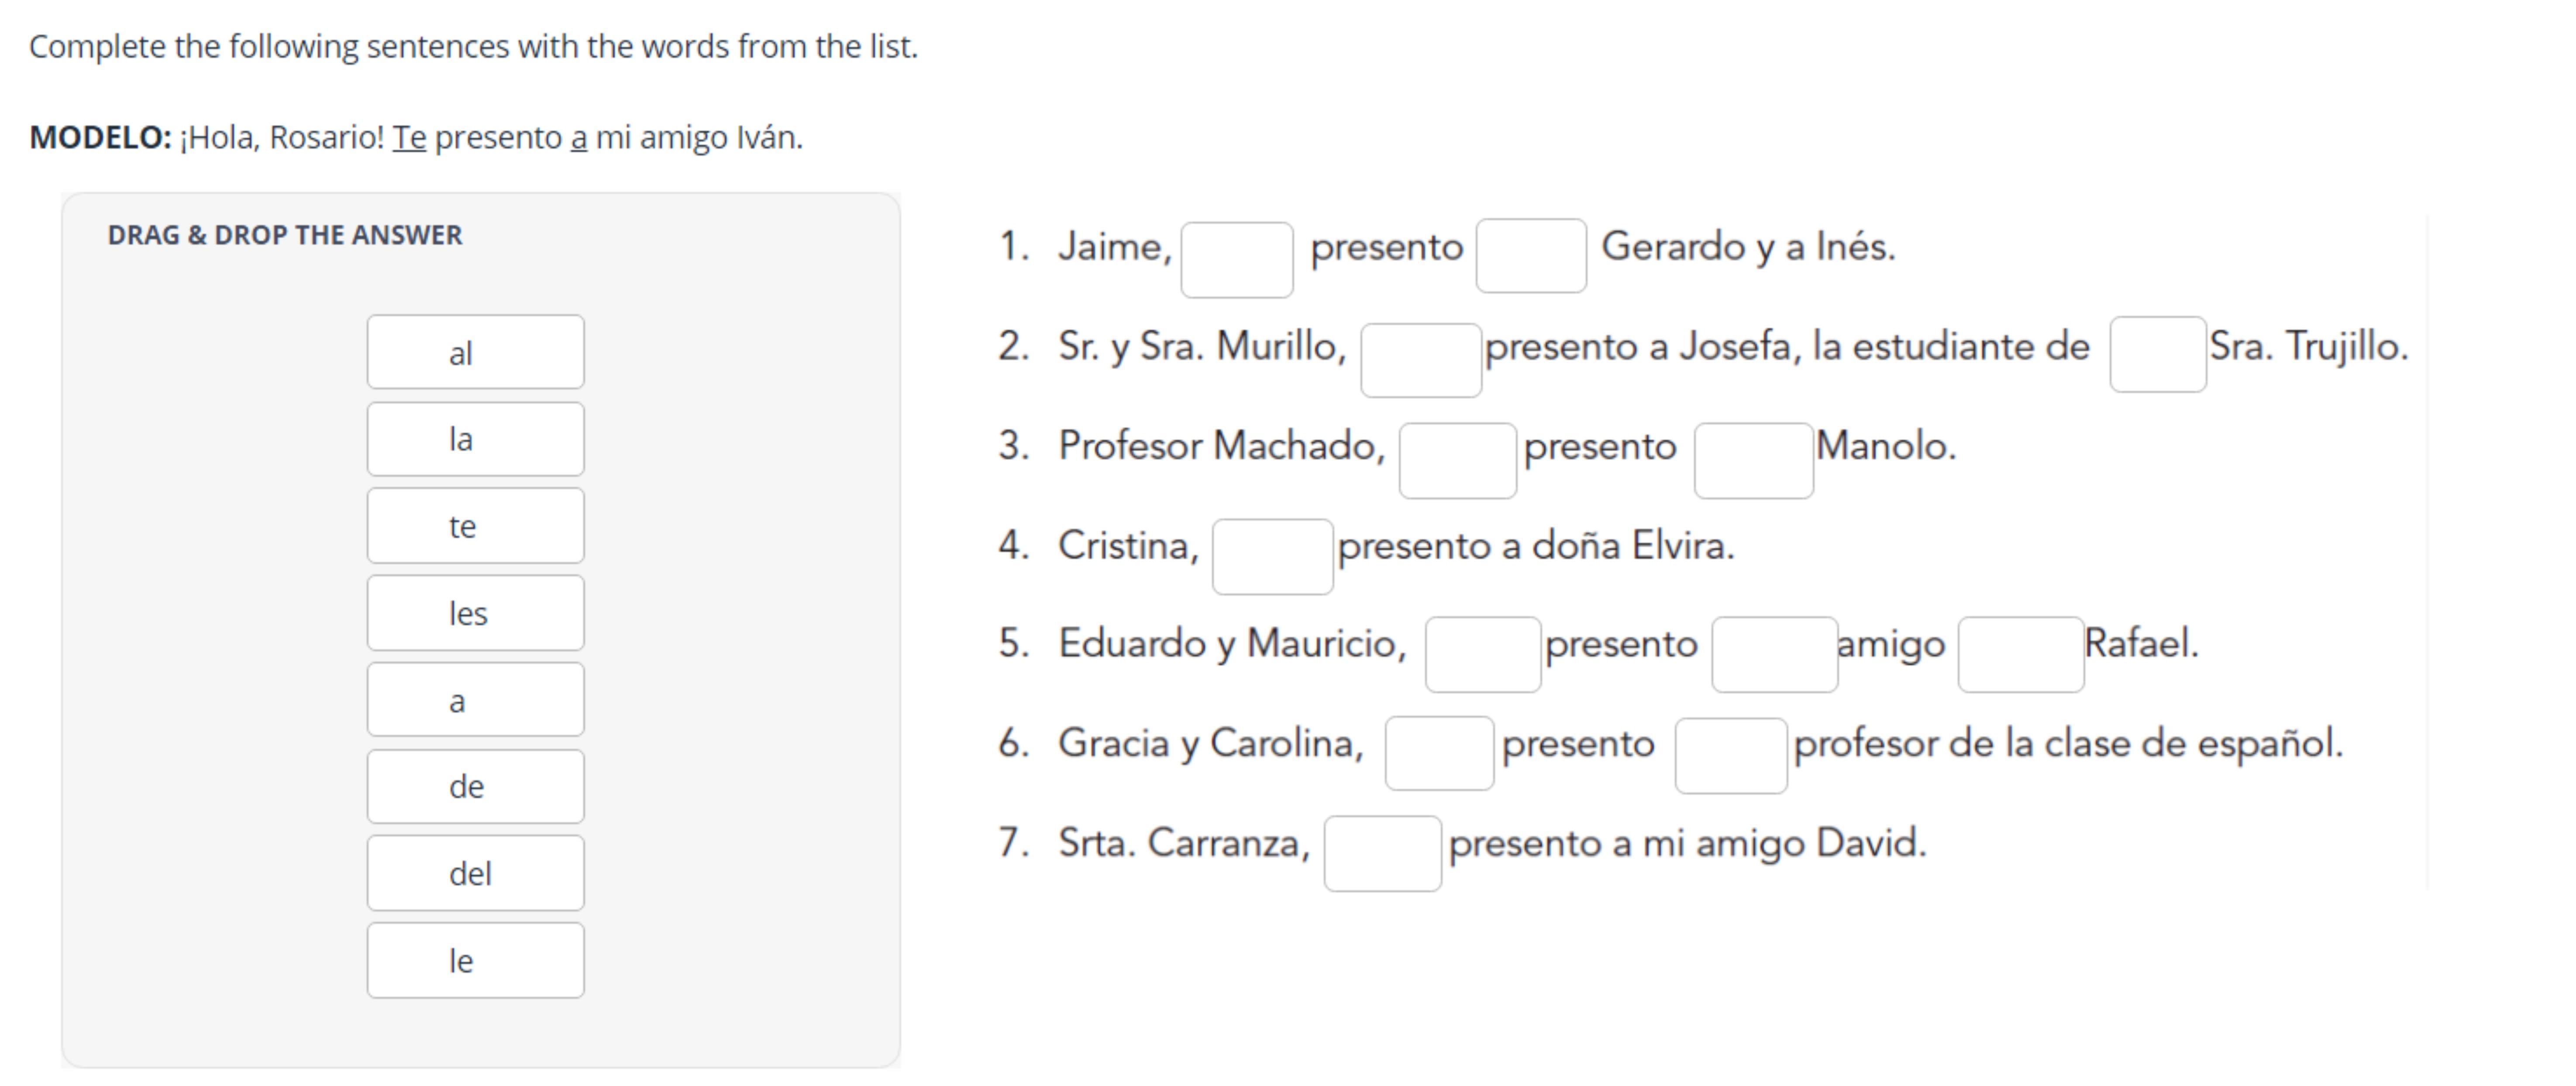Select the 'la' answer tile
Viewport: 2576px width, 1086px height.
475,439
